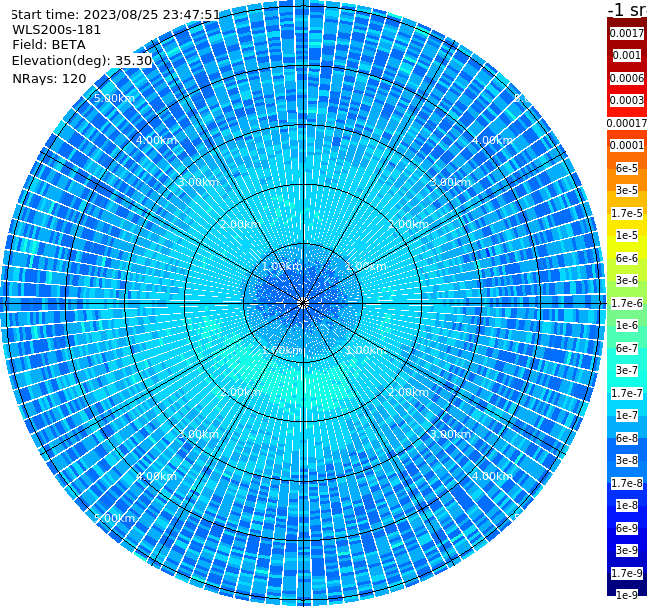Click the 1.7e-6 colorbar value
Image resolution: width=647 pixels, height=607 pixels.
pos(627,303)
